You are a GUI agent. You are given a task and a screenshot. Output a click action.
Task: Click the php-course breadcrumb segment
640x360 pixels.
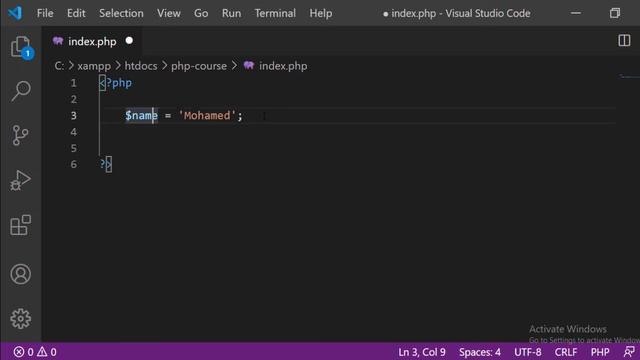[199, 66]
